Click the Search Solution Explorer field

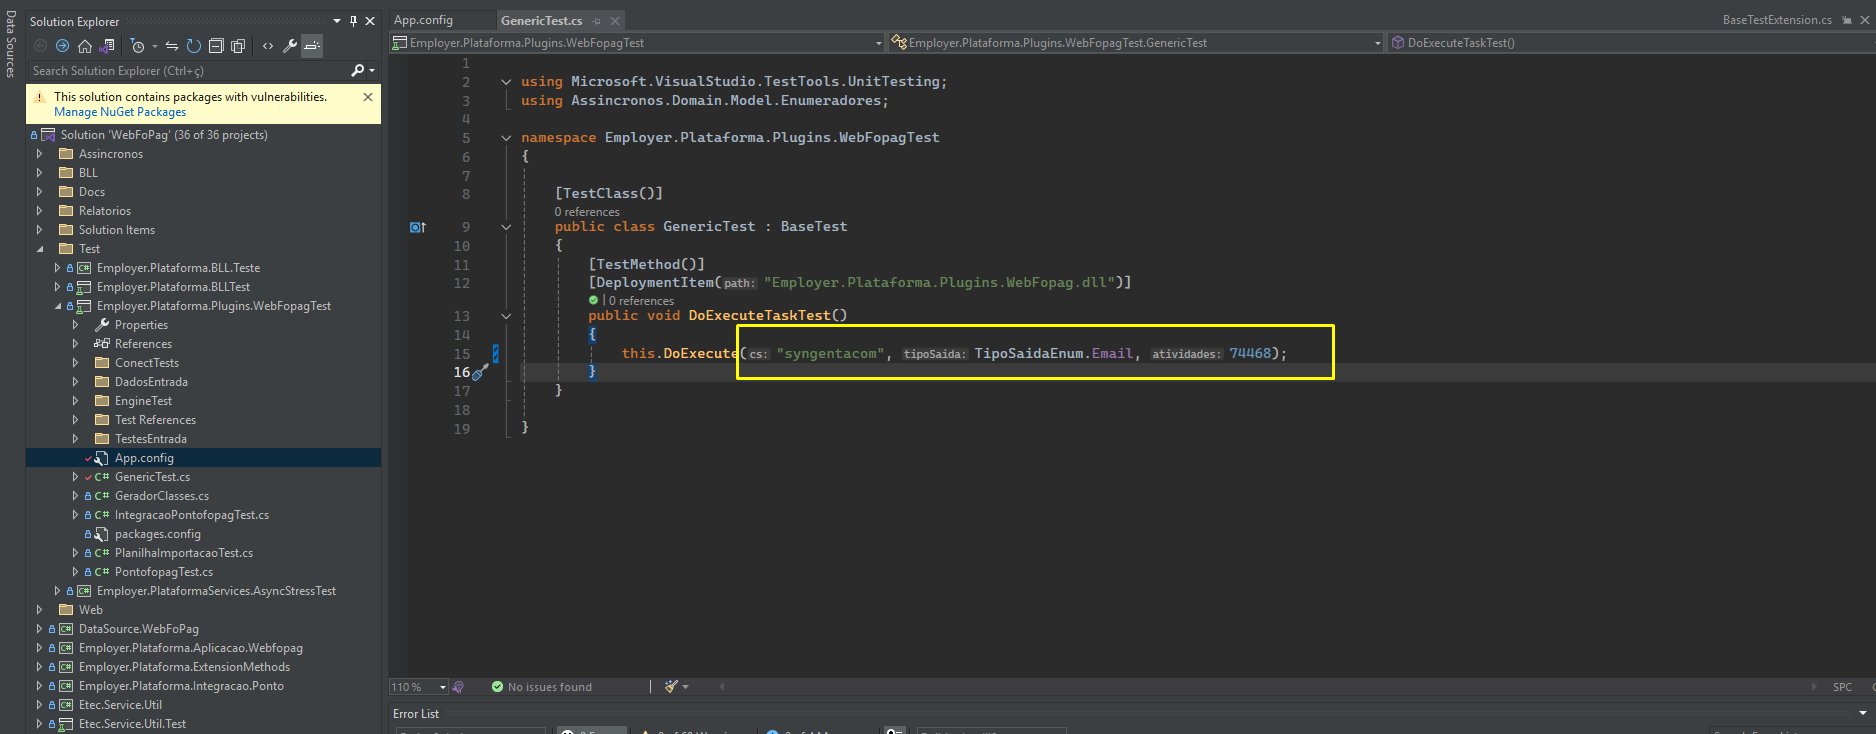tap(188, 71)
